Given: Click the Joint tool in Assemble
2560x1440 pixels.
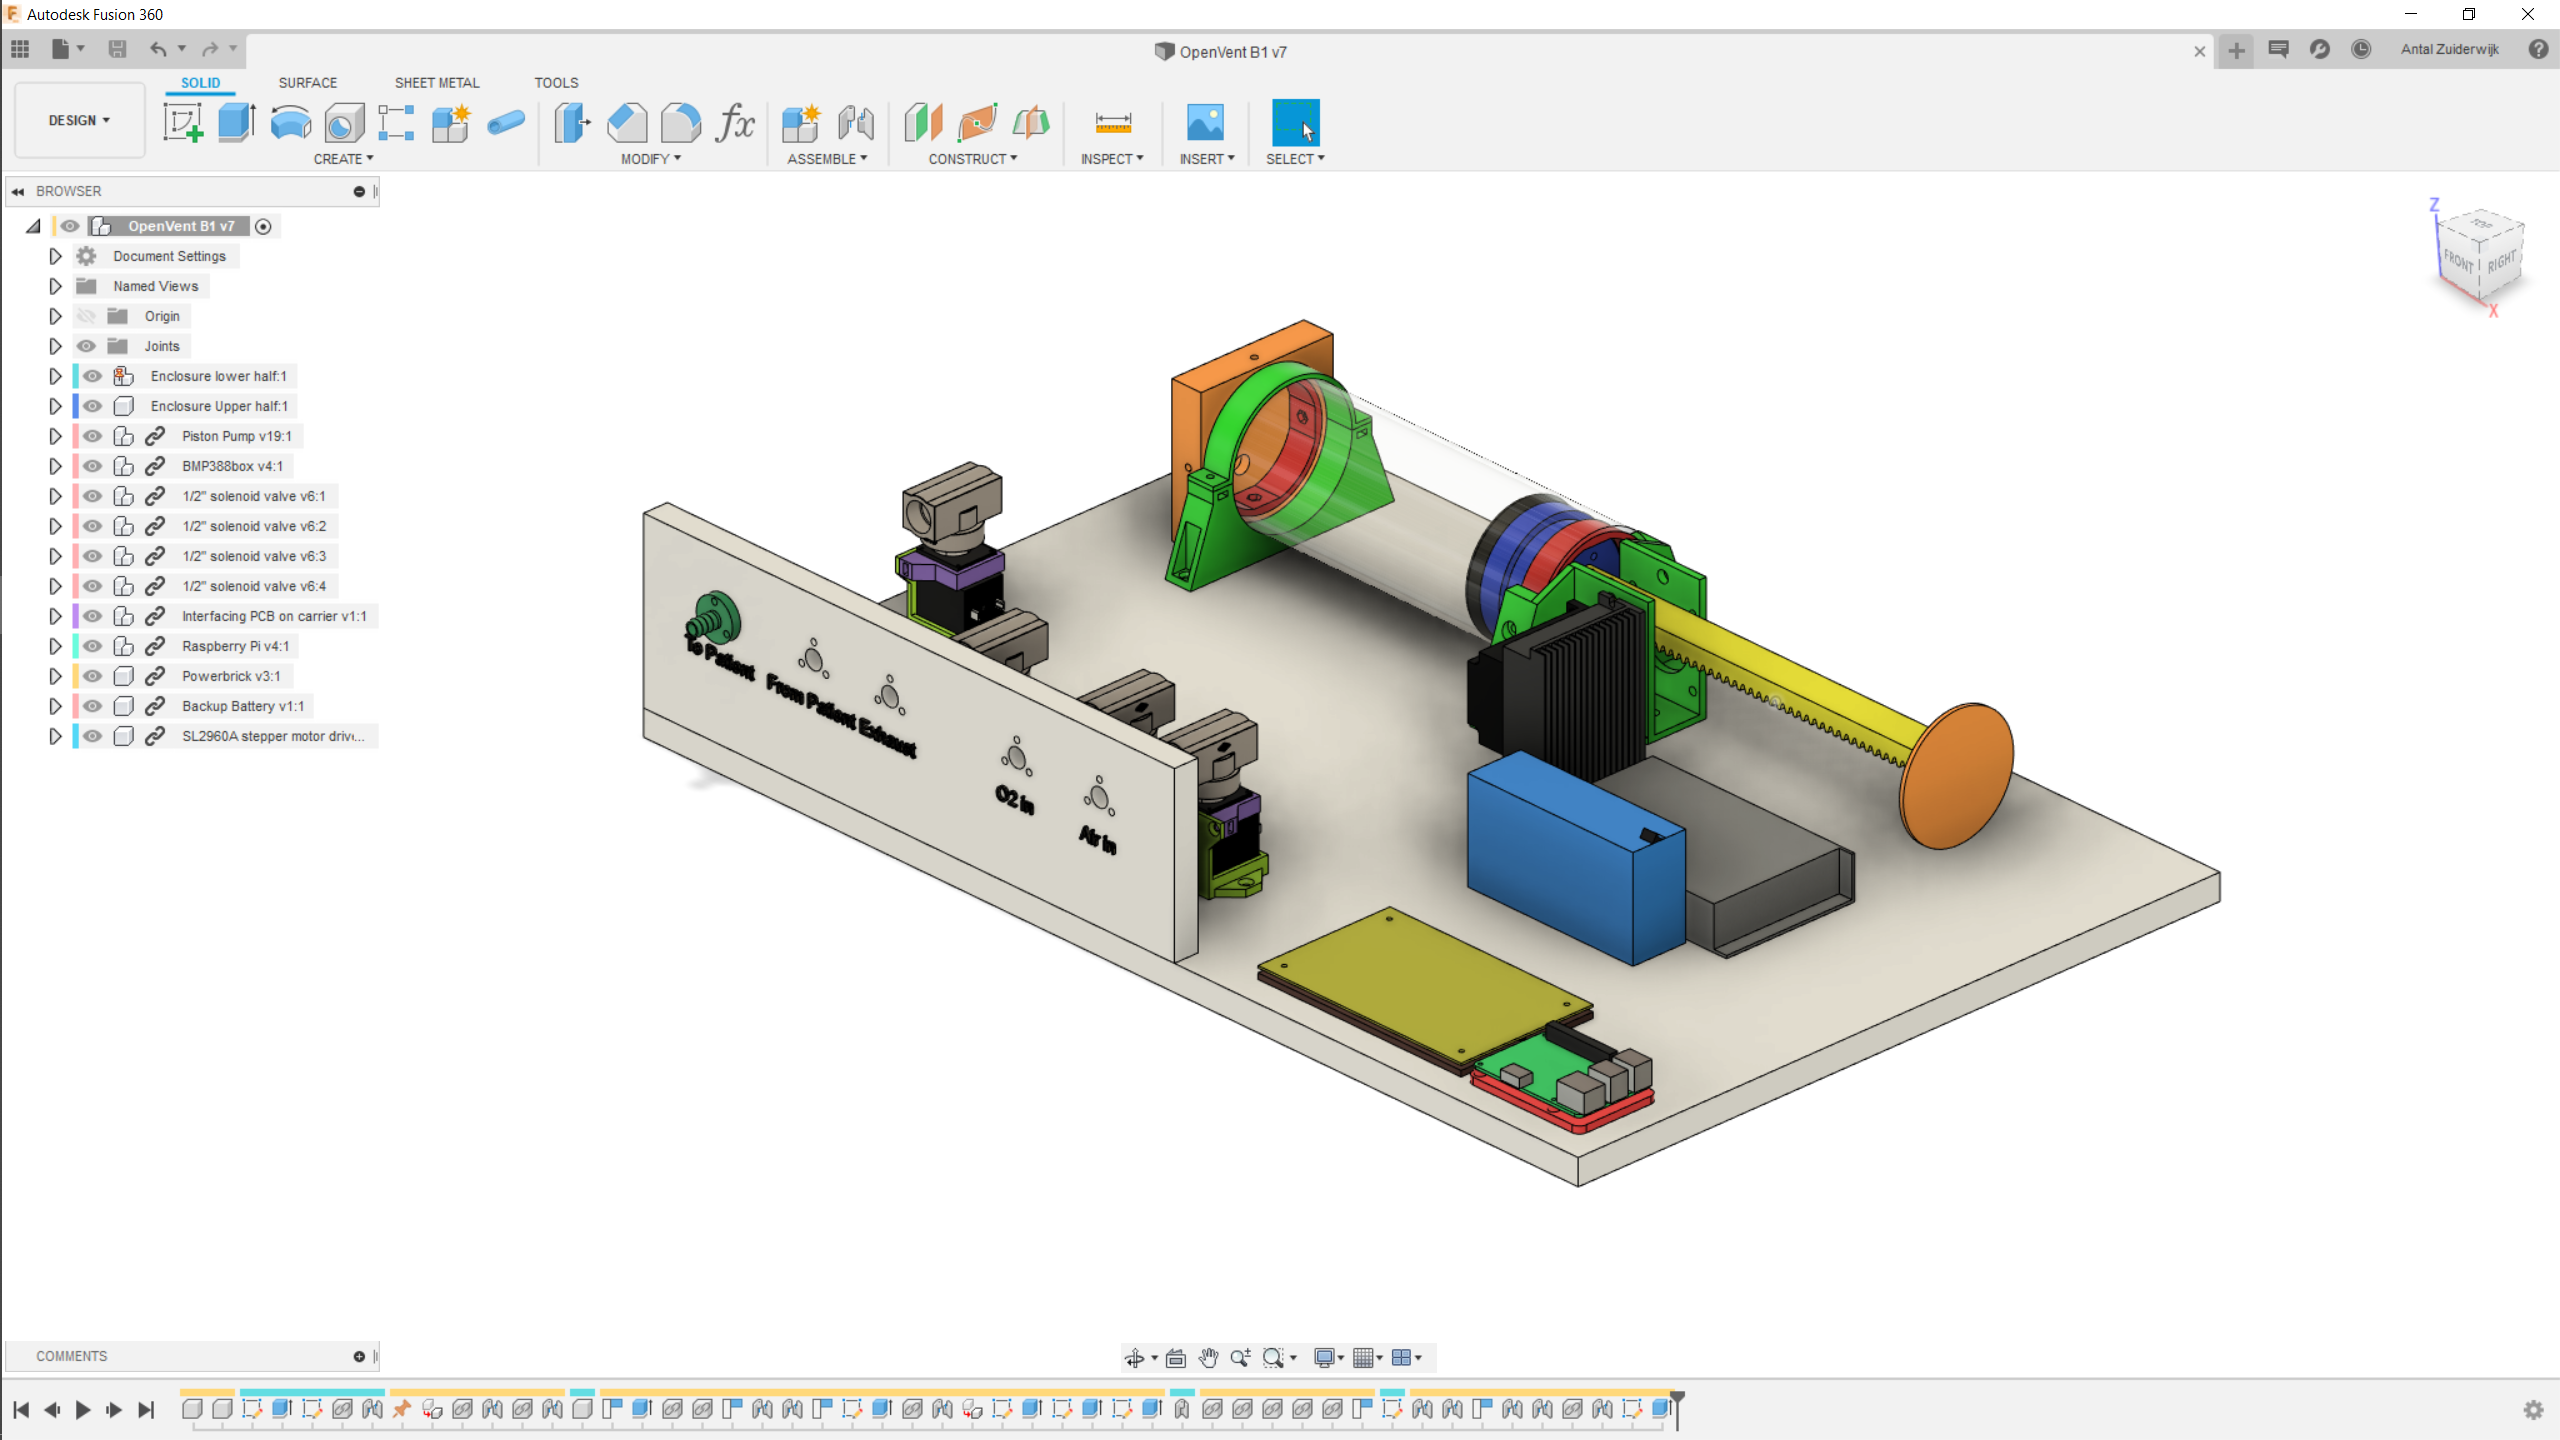Looking at the screenshot, I should pyautogui.click(x=855, y=123).
